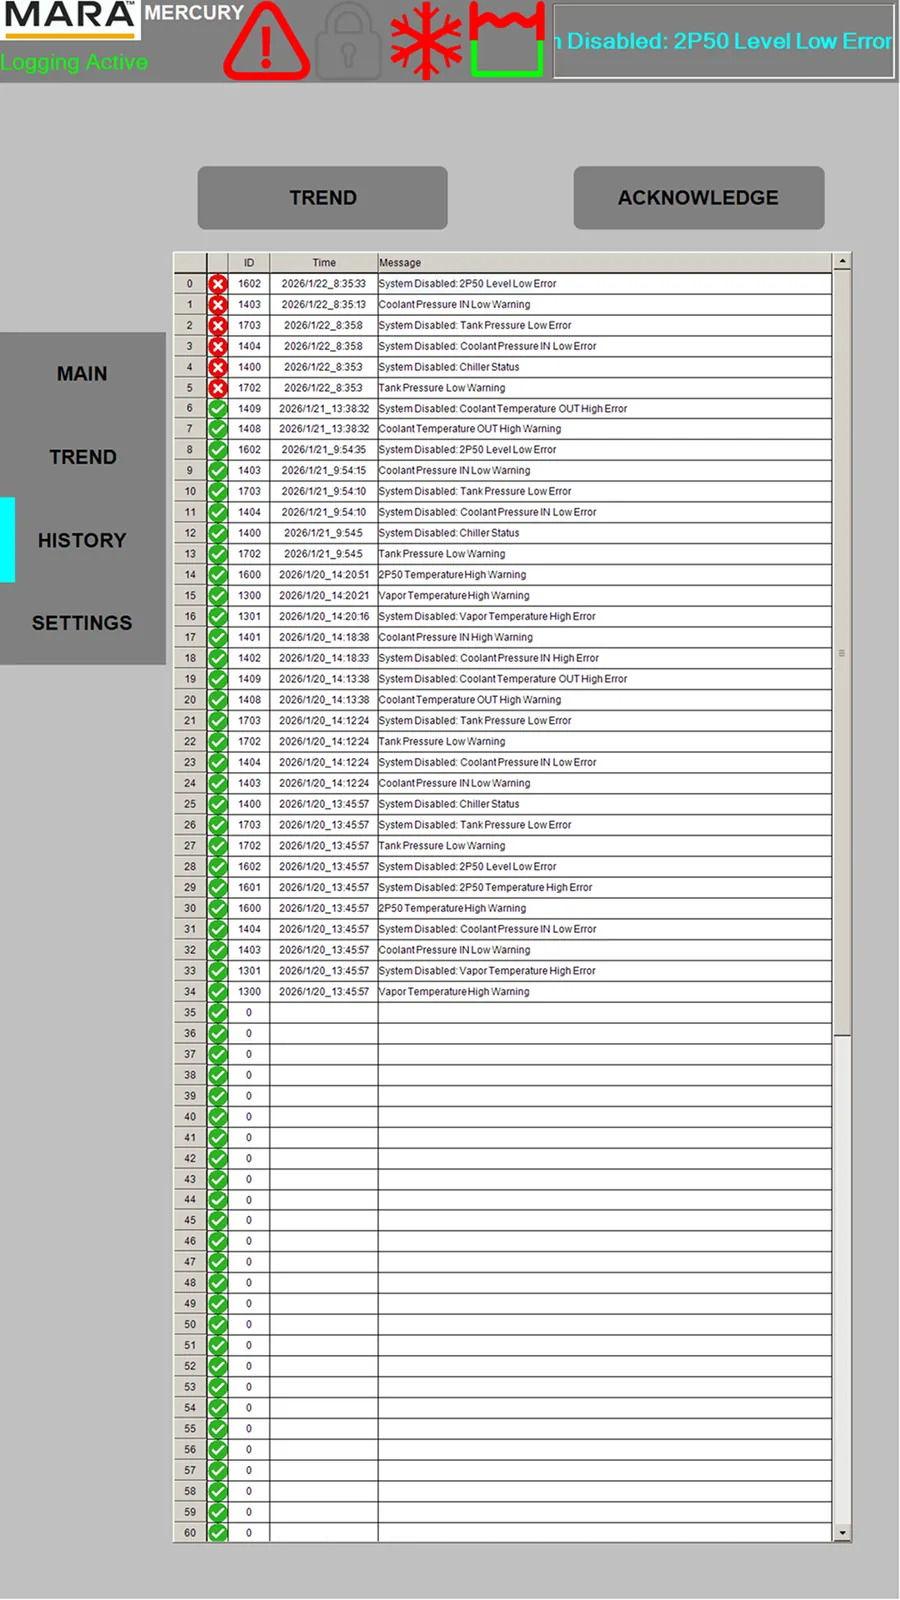Click red X icon for row 4 Chiller Status
900x1600 pixels.
coord(218,367)
